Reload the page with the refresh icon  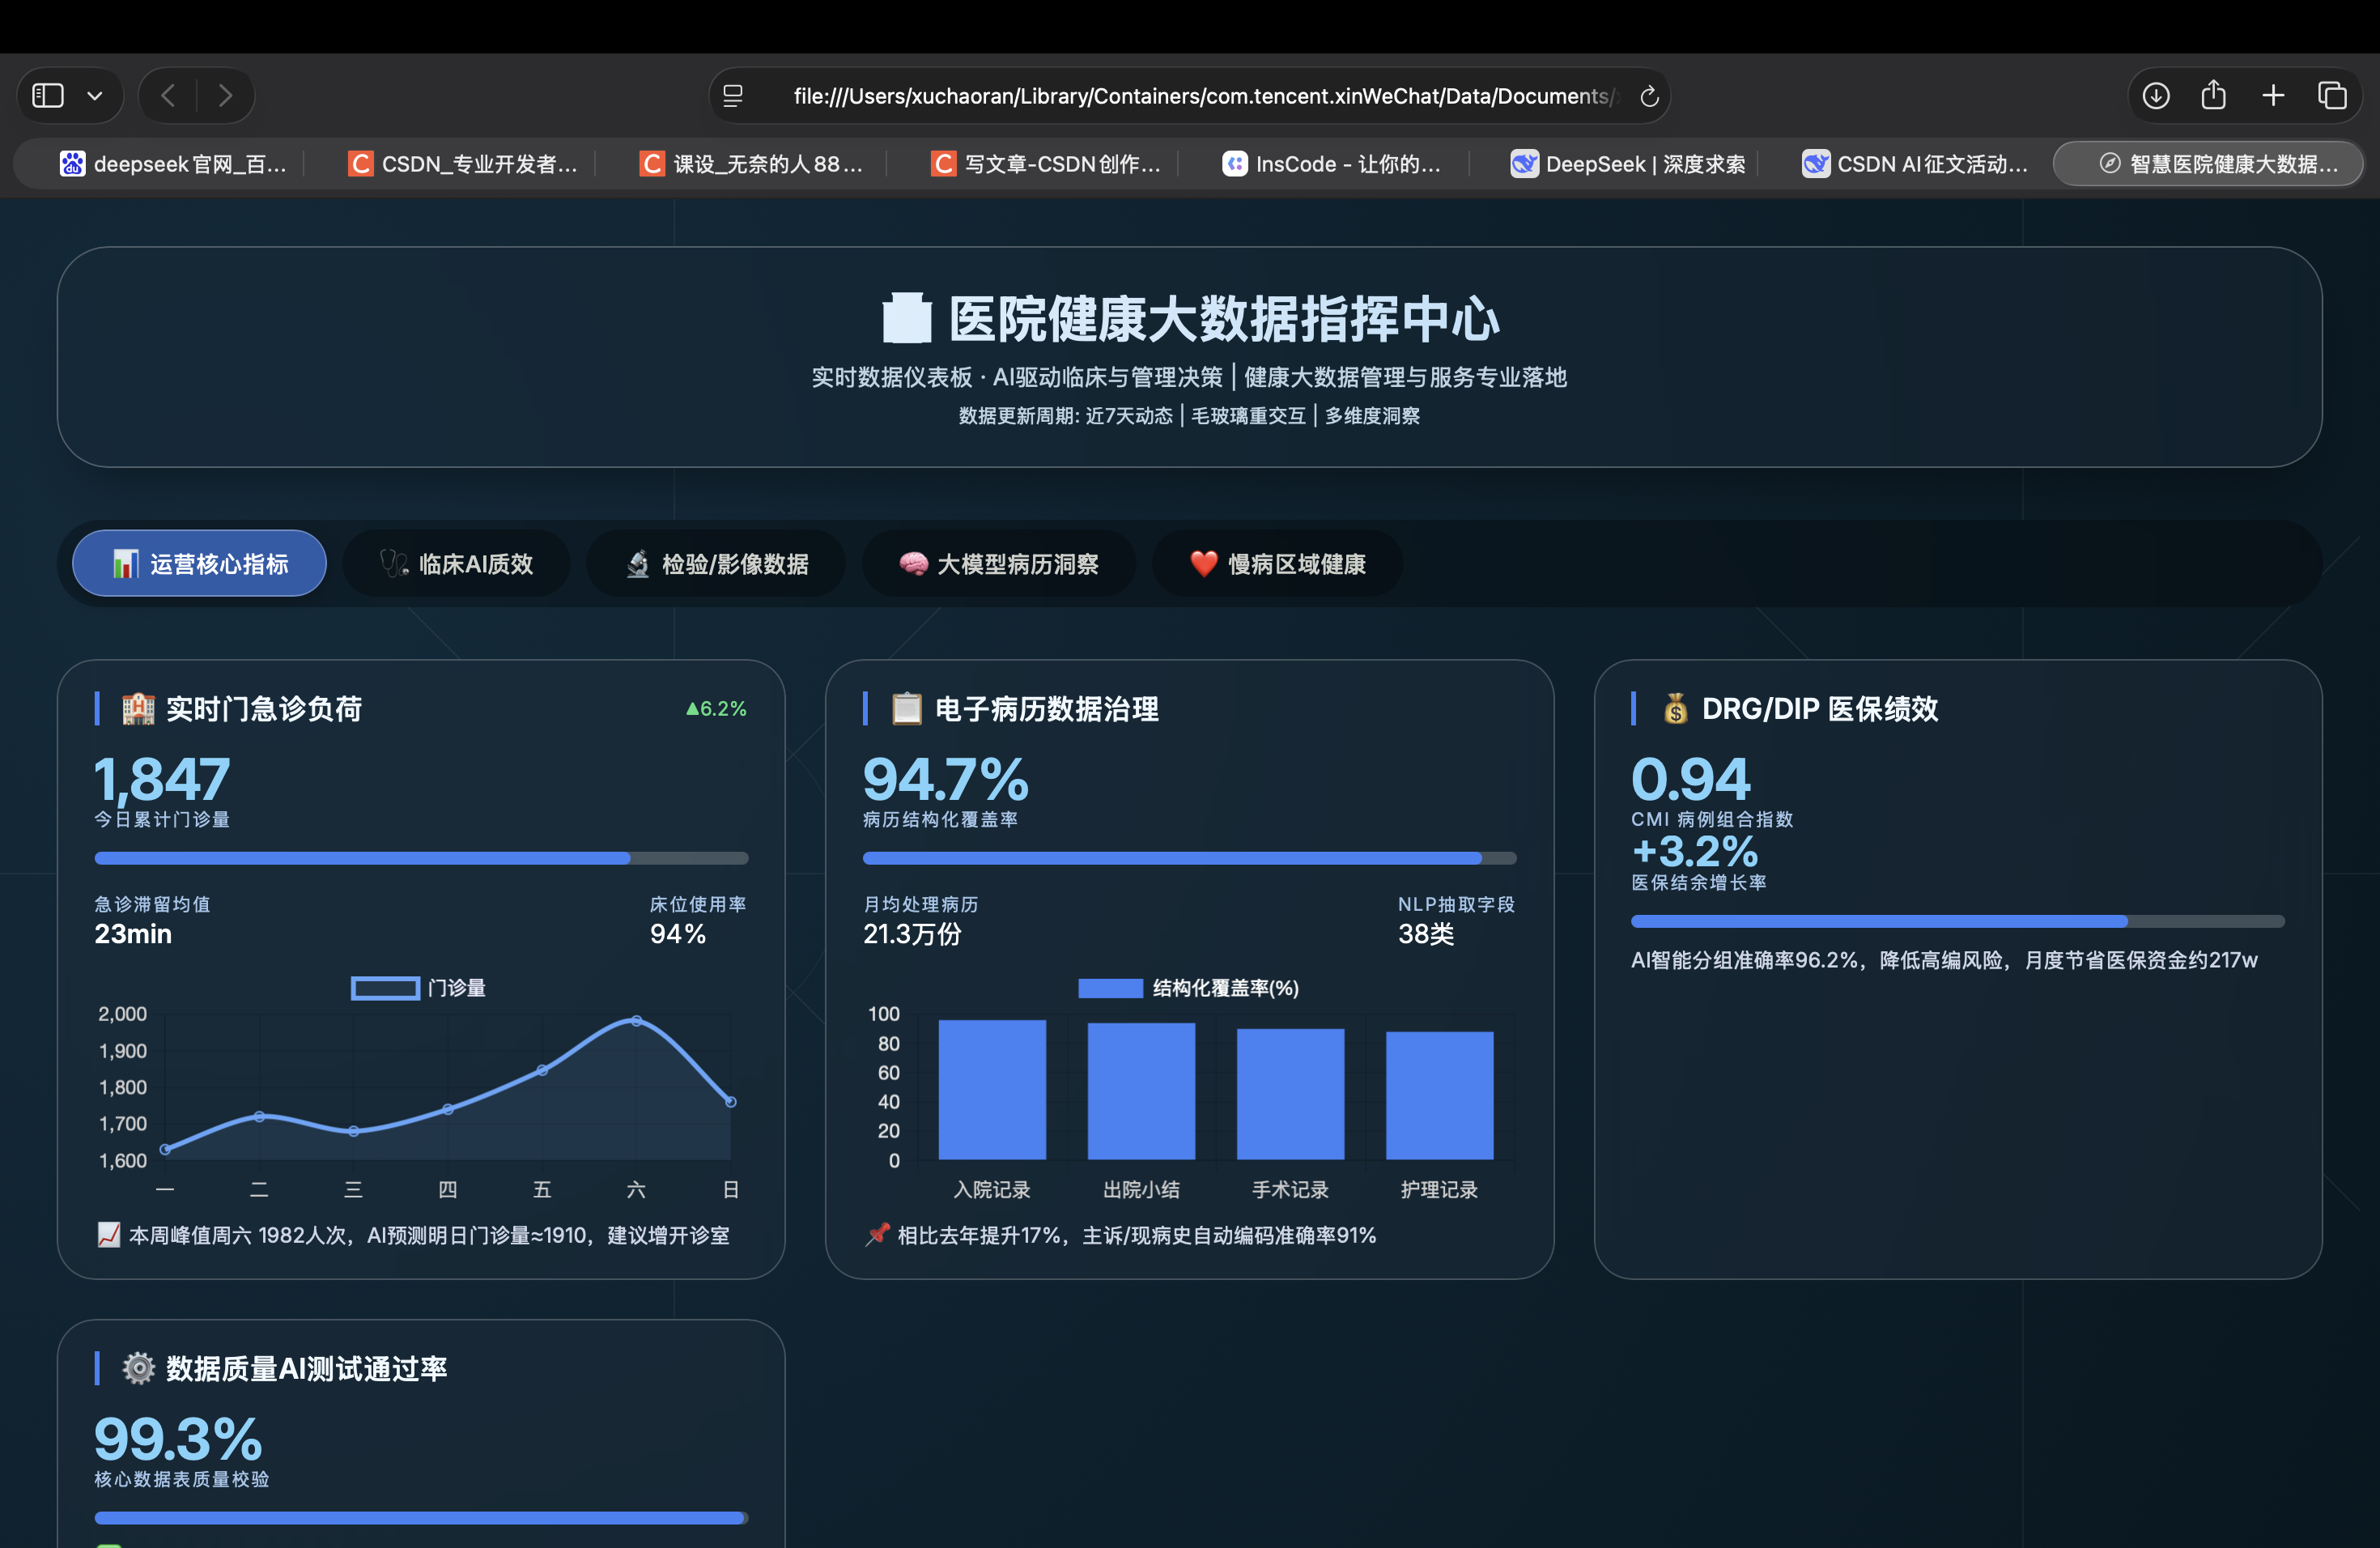point(1649,96)
